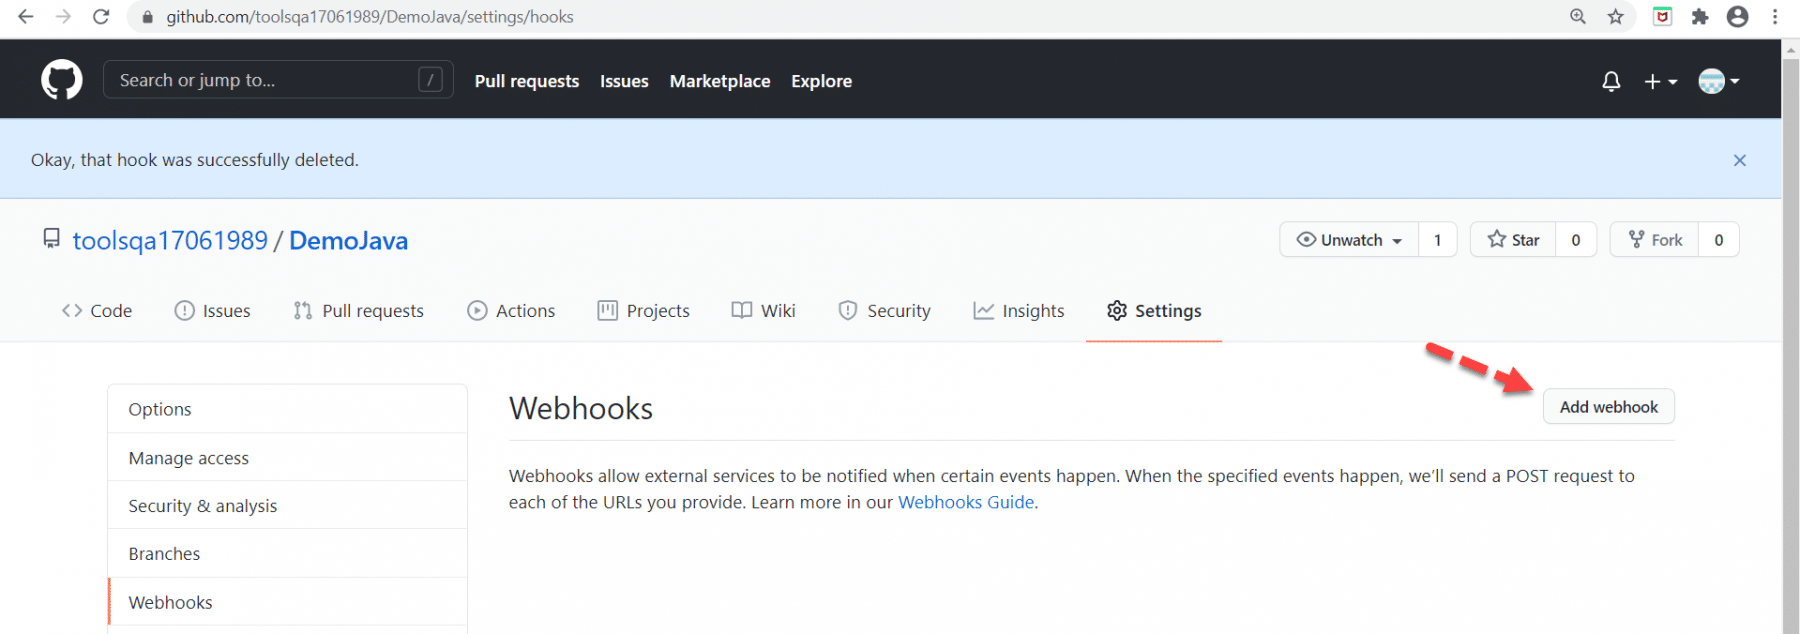
Task: Select Security & analysis in sidebar
Action: [x=287, y=506]
